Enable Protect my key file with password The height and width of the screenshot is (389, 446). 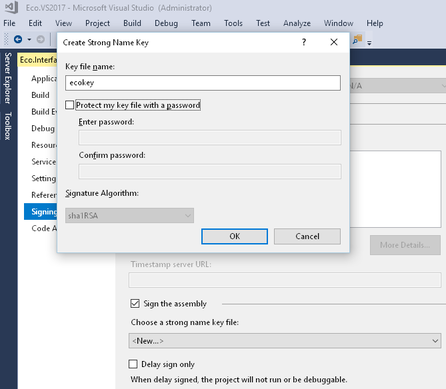(69, 105)
